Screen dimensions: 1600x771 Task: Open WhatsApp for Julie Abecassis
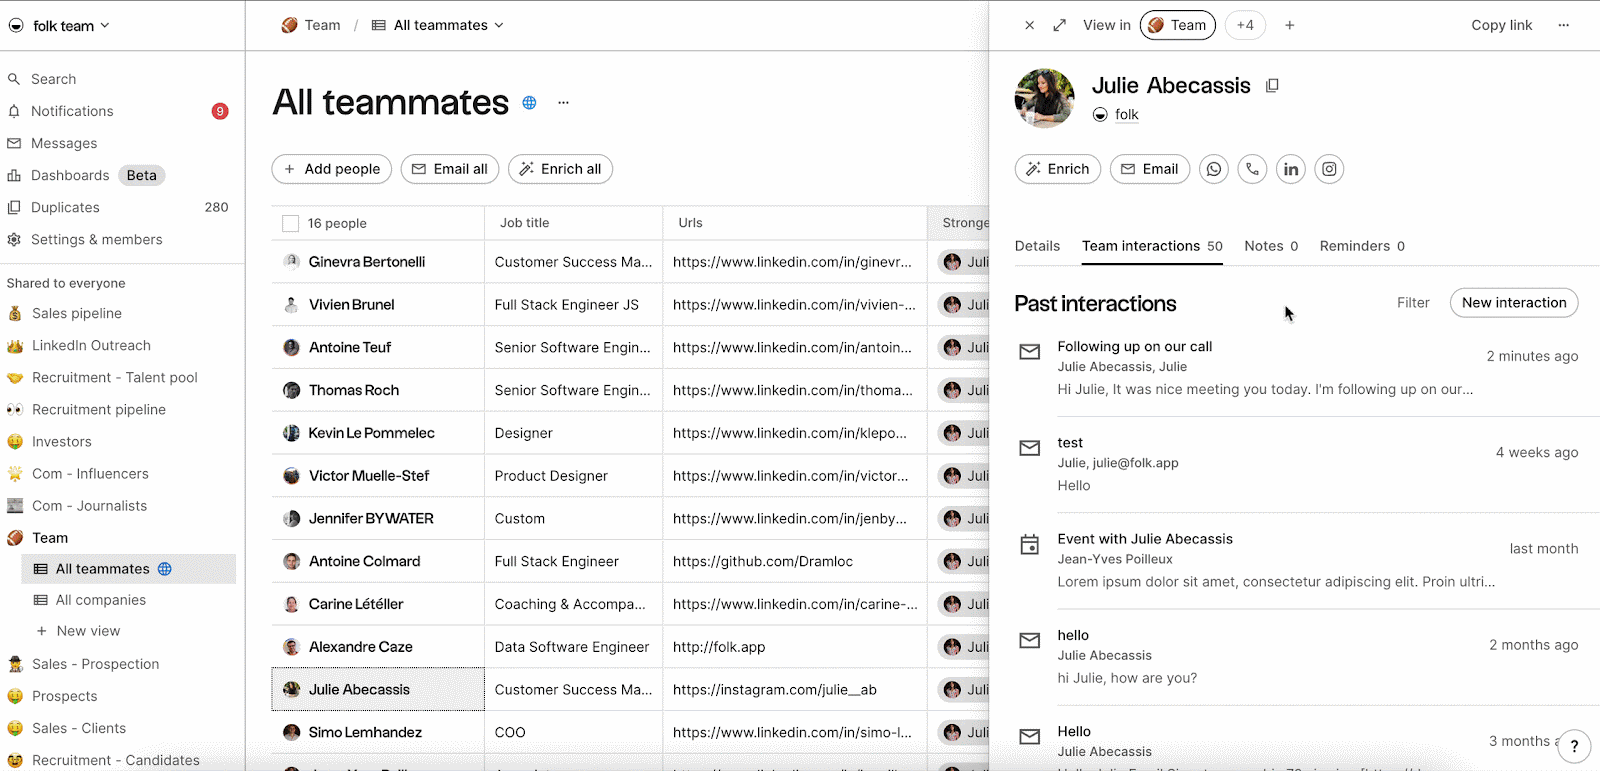tap(1214, 169)
